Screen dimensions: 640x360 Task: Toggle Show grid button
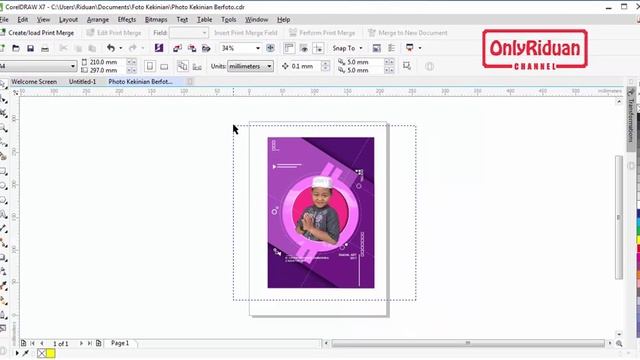(304, 48)
